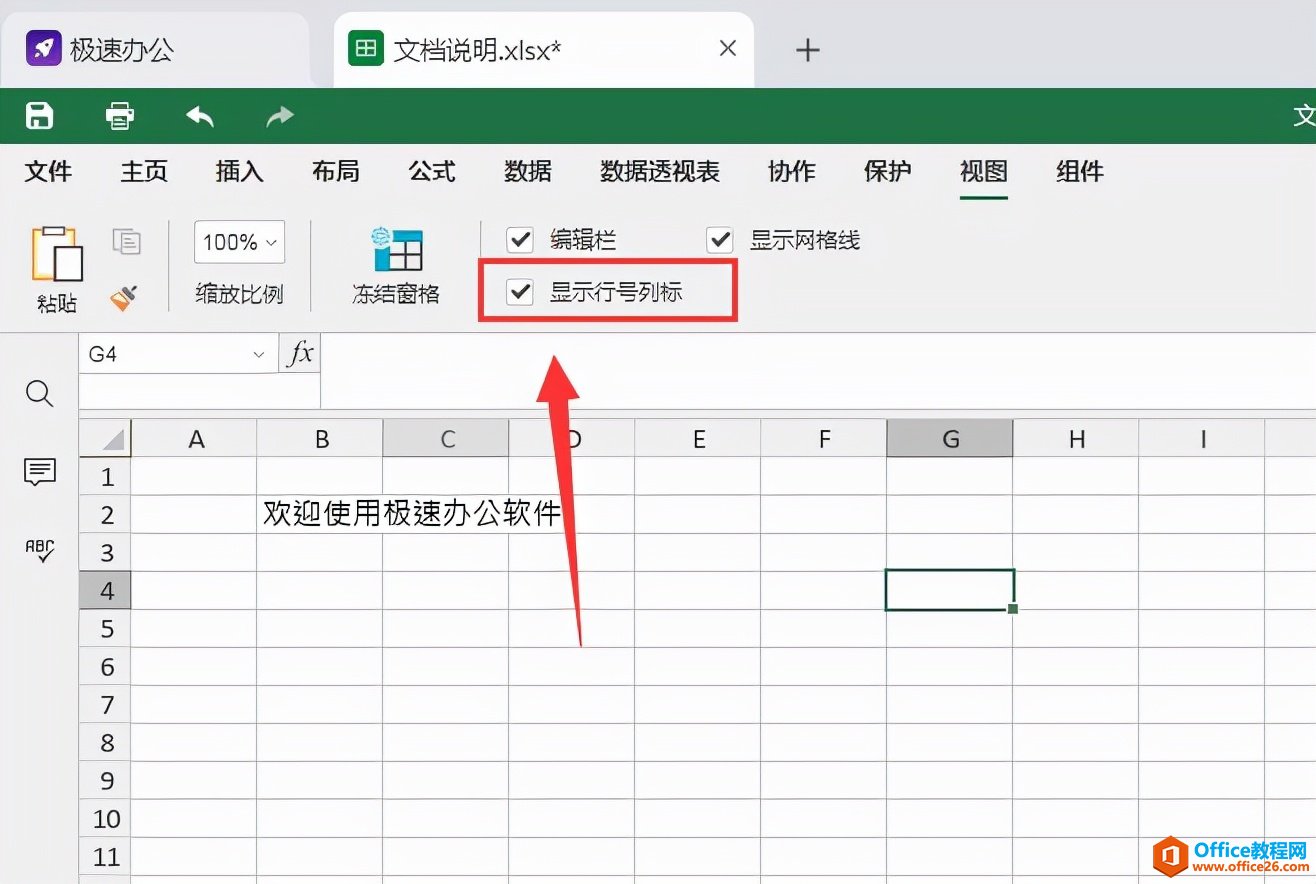Screen dimensions: 1316x884
Task: Click the Redo arrow
Action: tap(278, 115)
